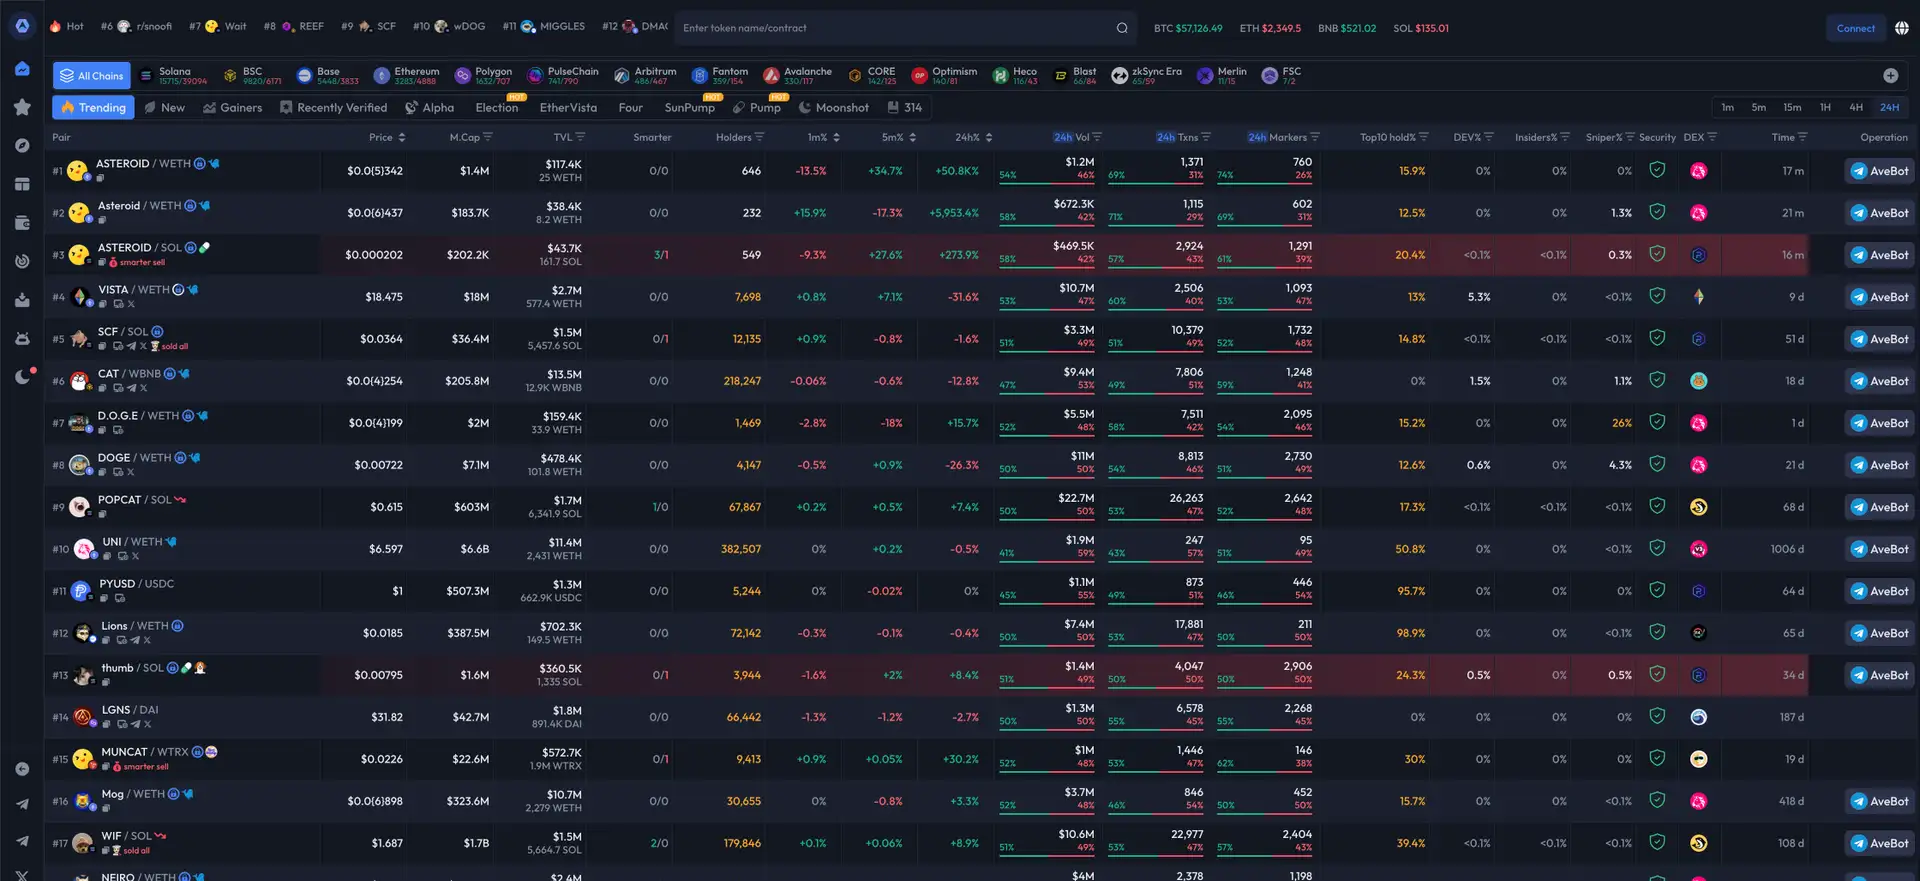1920x881 pixels.
Task: Click AveBot button for POPCAT row
Action: click(x=1879, y=507)
